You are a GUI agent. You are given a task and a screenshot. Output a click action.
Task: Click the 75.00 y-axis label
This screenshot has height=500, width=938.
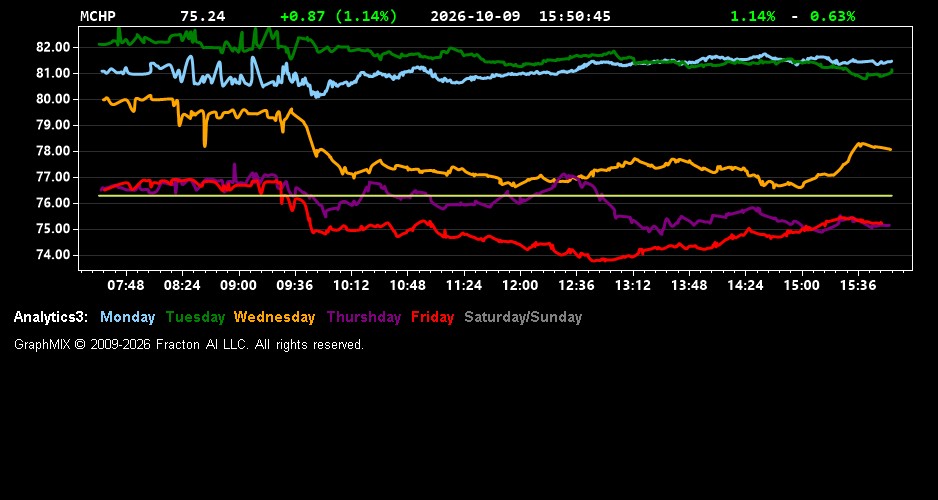(54, 229)
